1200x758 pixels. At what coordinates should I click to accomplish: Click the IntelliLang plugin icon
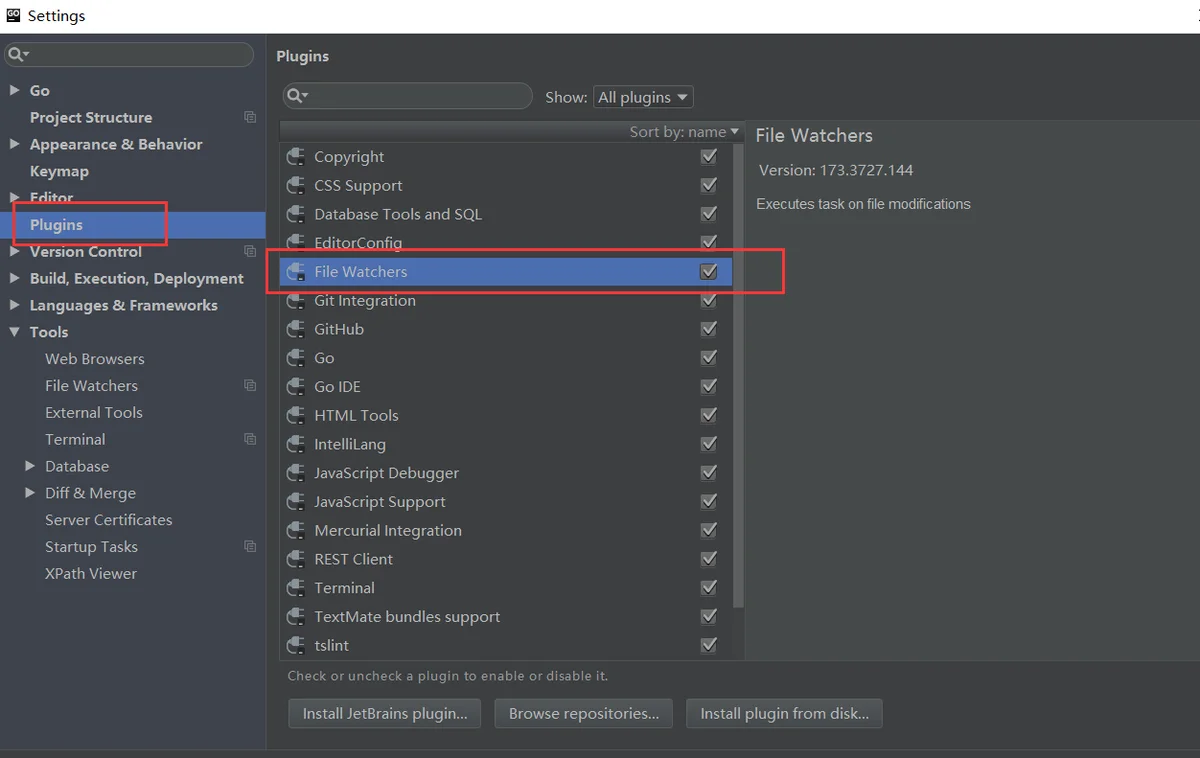[295, 444]
